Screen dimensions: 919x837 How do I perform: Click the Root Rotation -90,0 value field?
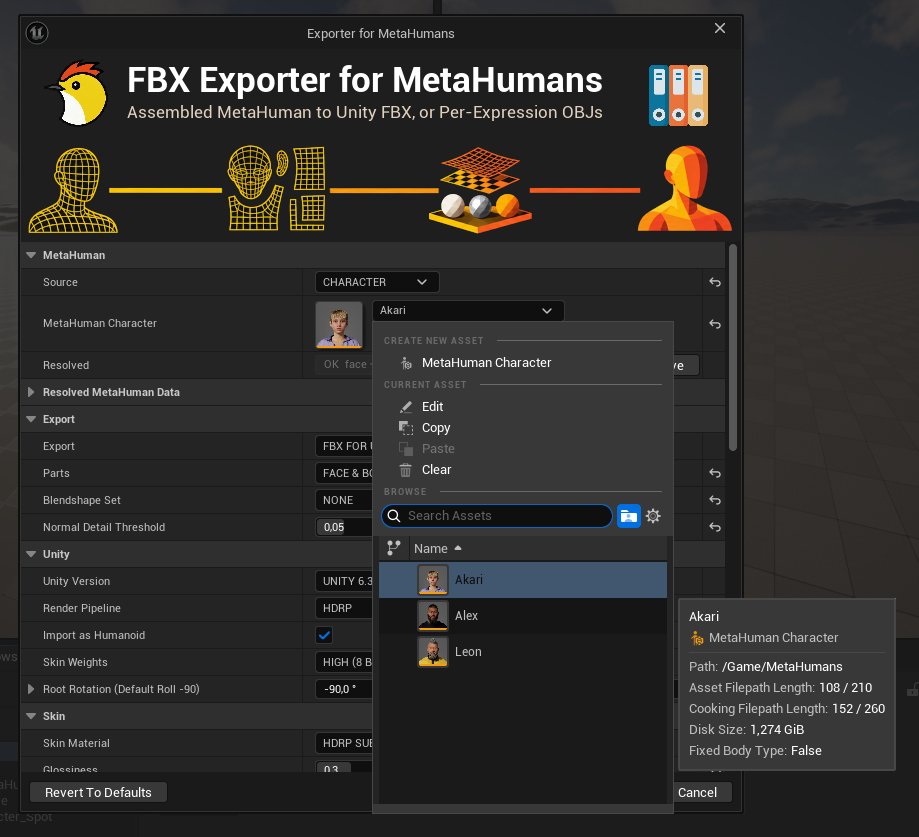pyautogui.click(x=344, y=689)
